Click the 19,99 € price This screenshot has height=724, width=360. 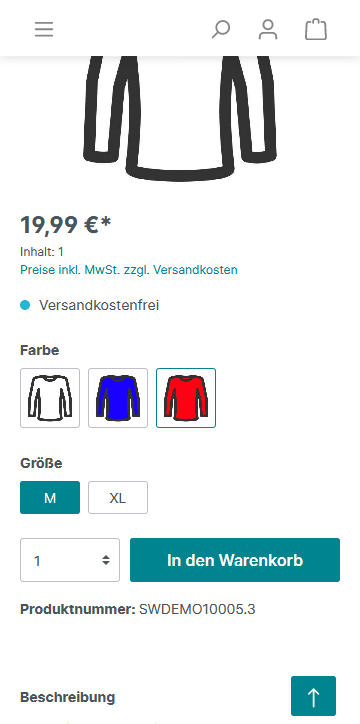pos(66,225)
